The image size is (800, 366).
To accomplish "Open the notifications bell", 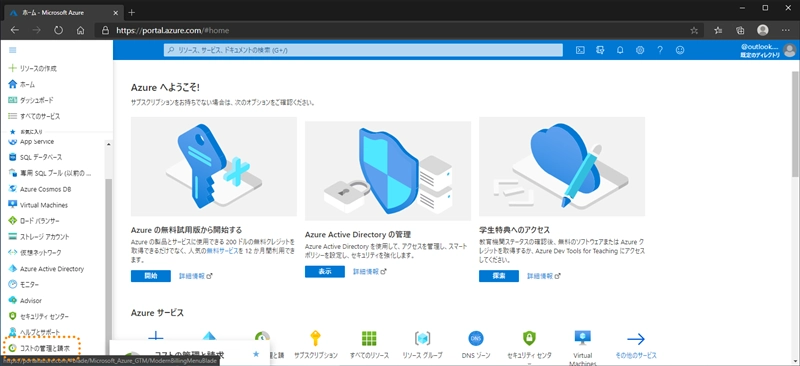I will coord(620,50).
